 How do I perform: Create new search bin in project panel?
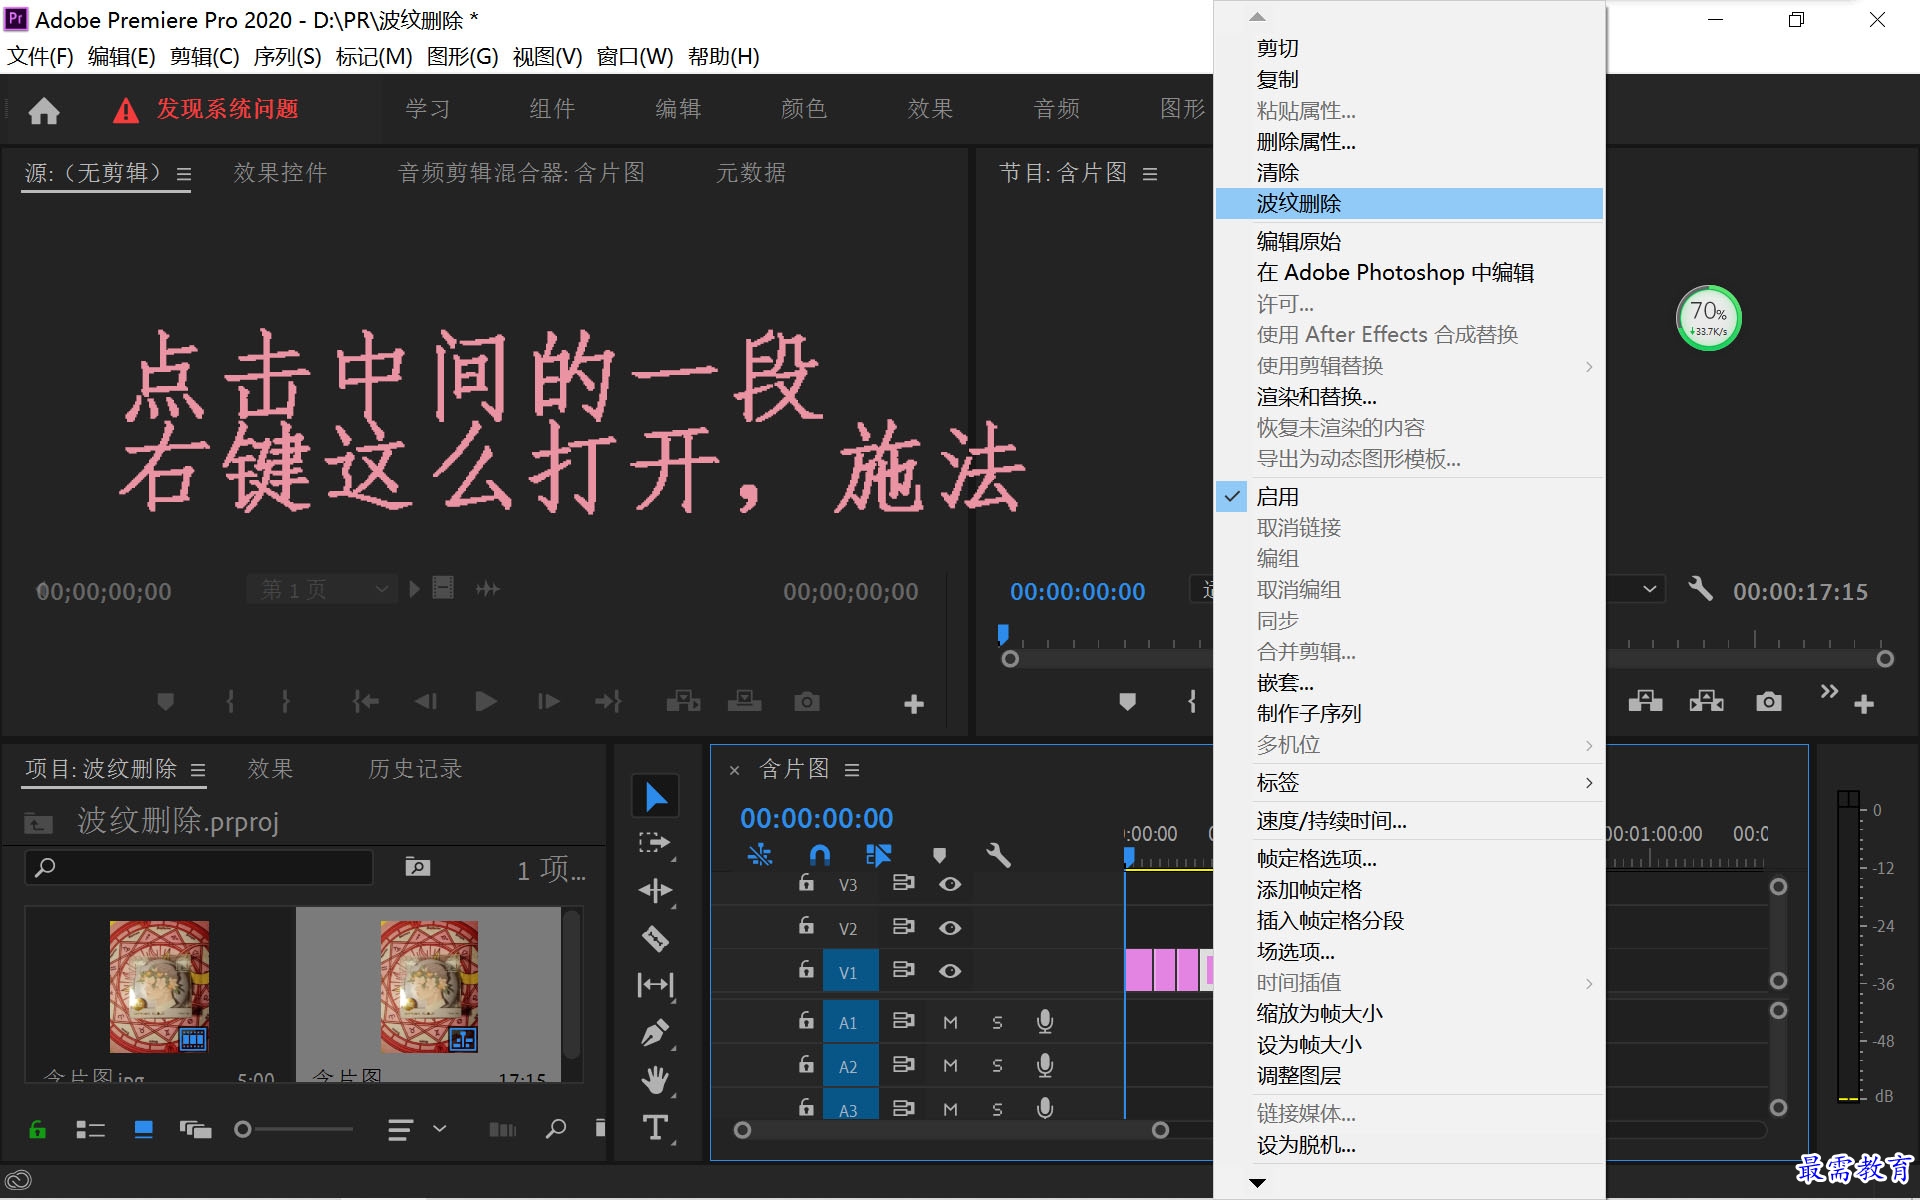pyautogui.click(x=417, y=867)
